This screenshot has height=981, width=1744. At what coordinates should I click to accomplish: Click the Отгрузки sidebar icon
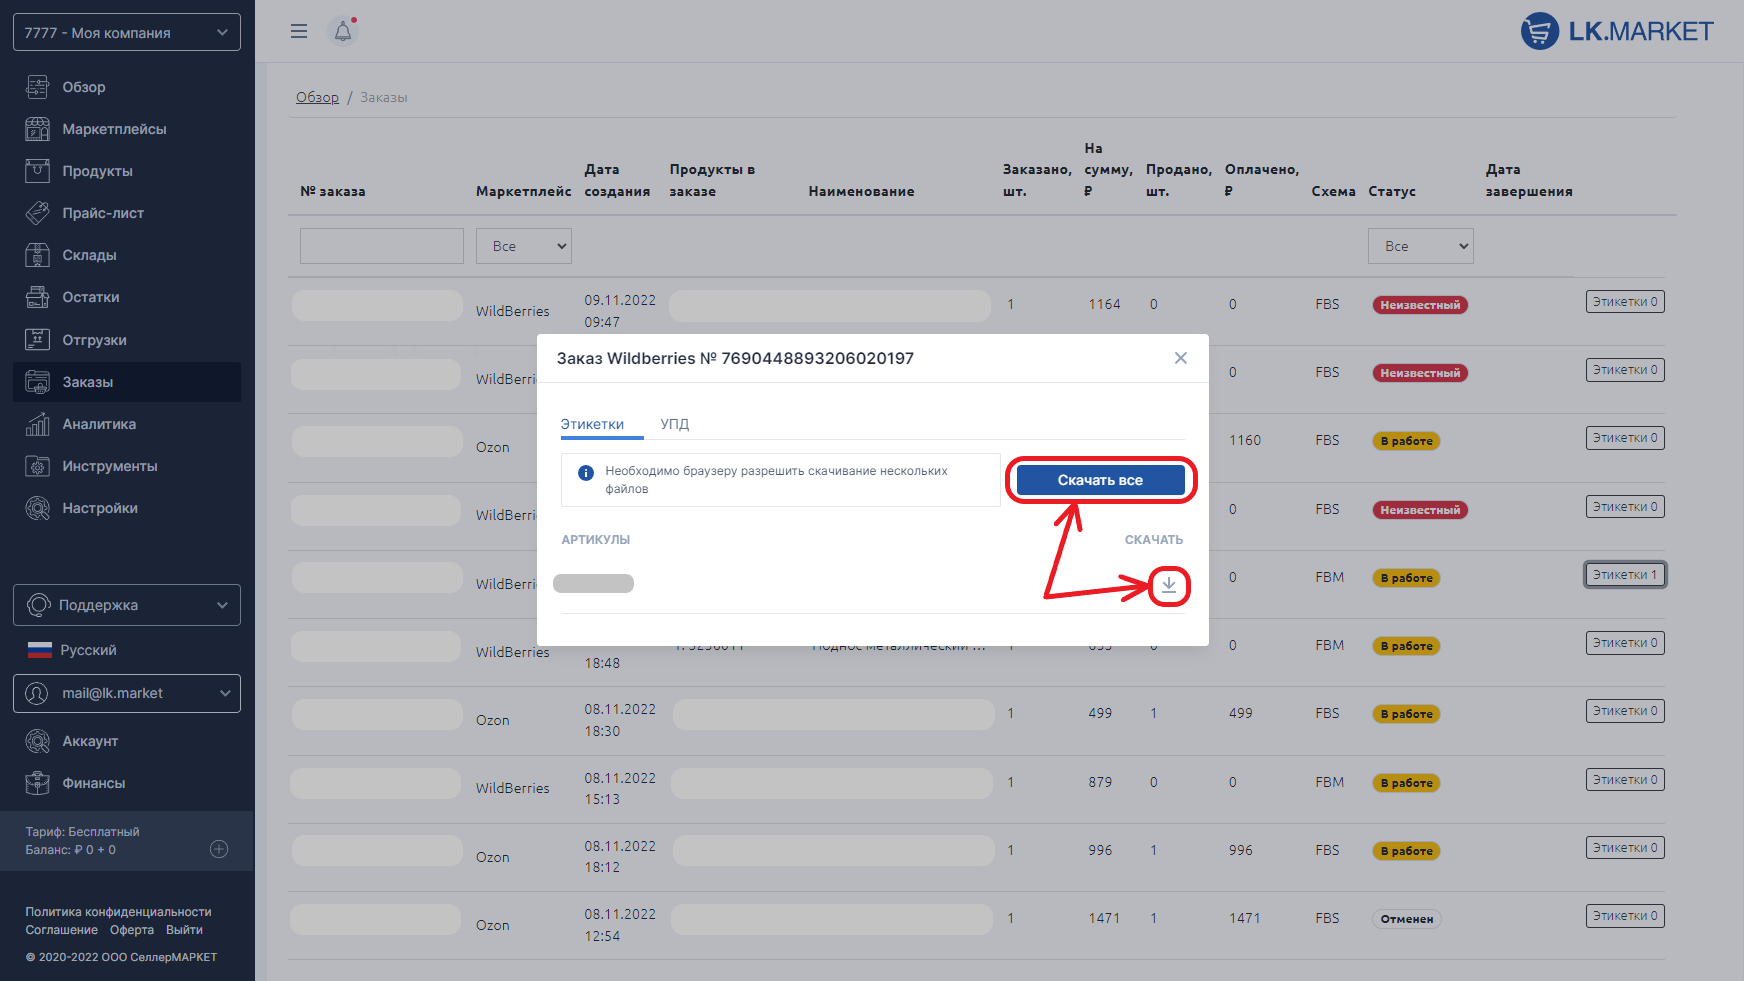[x=37, y=340]
